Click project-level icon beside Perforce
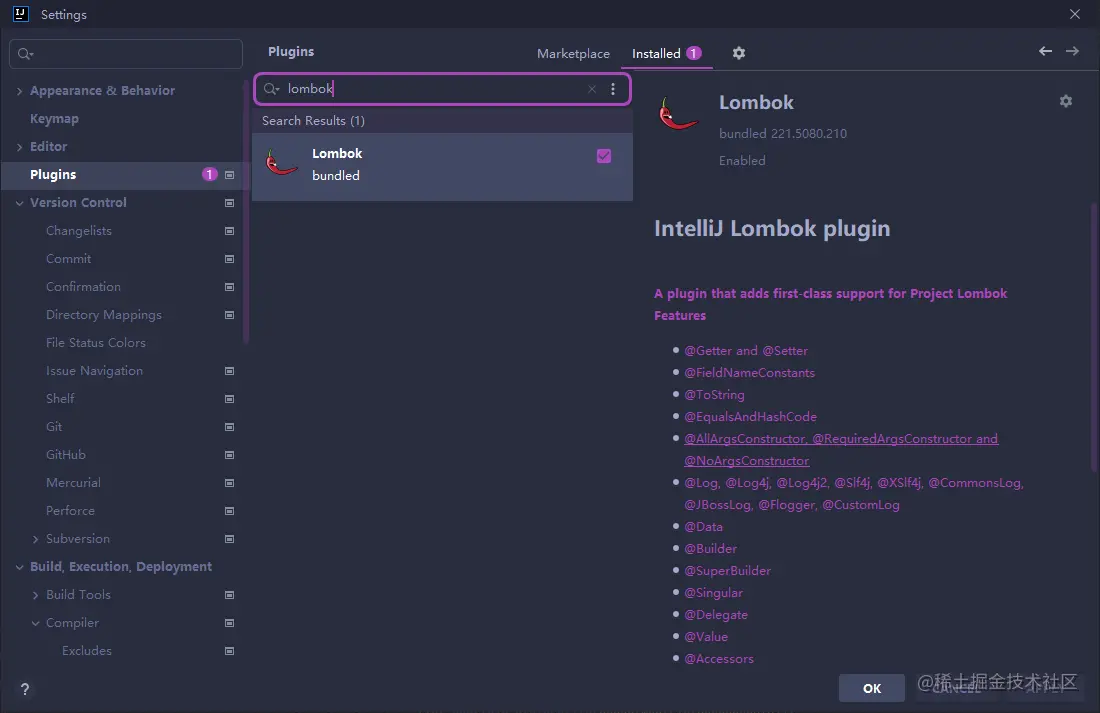 pos(229,511)
